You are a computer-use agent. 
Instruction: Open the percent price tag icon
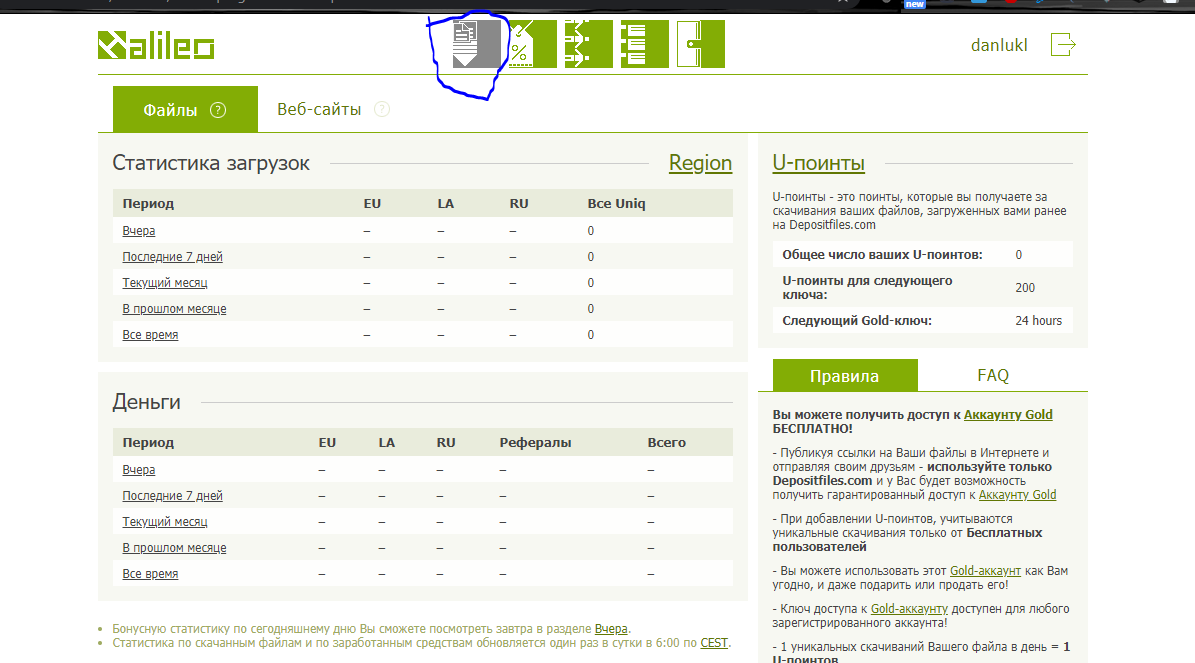click(533, 44)
